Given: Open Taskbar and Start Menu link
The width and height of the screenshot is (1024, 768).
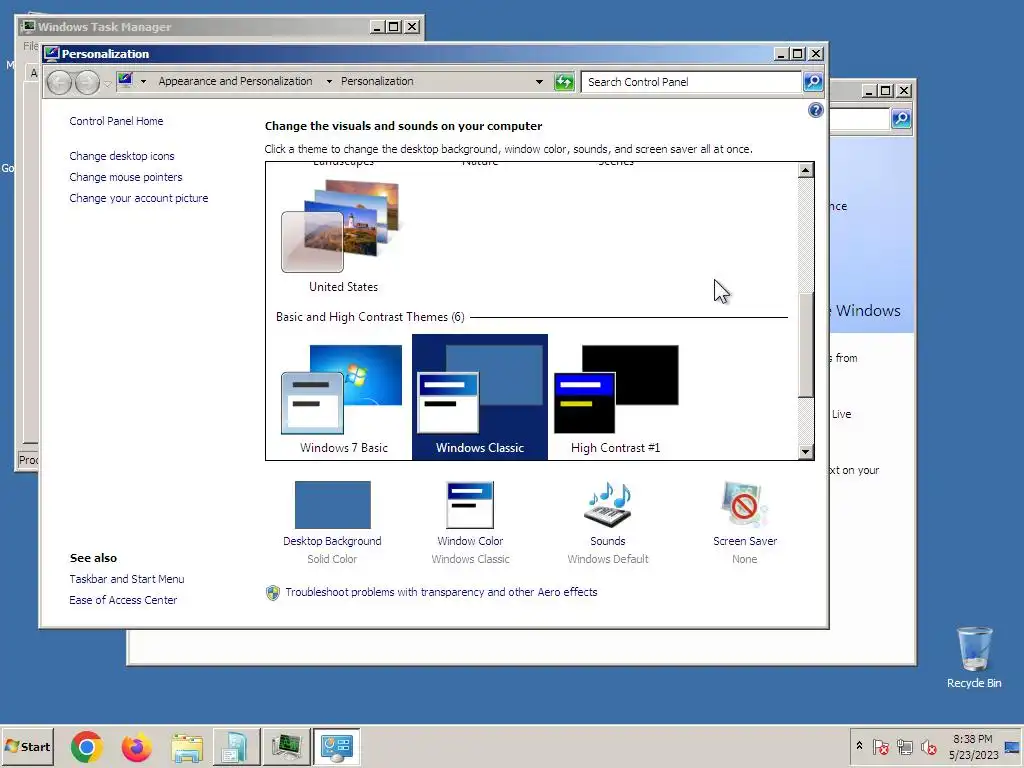Looking at the screenshot, I should (127, 579).
